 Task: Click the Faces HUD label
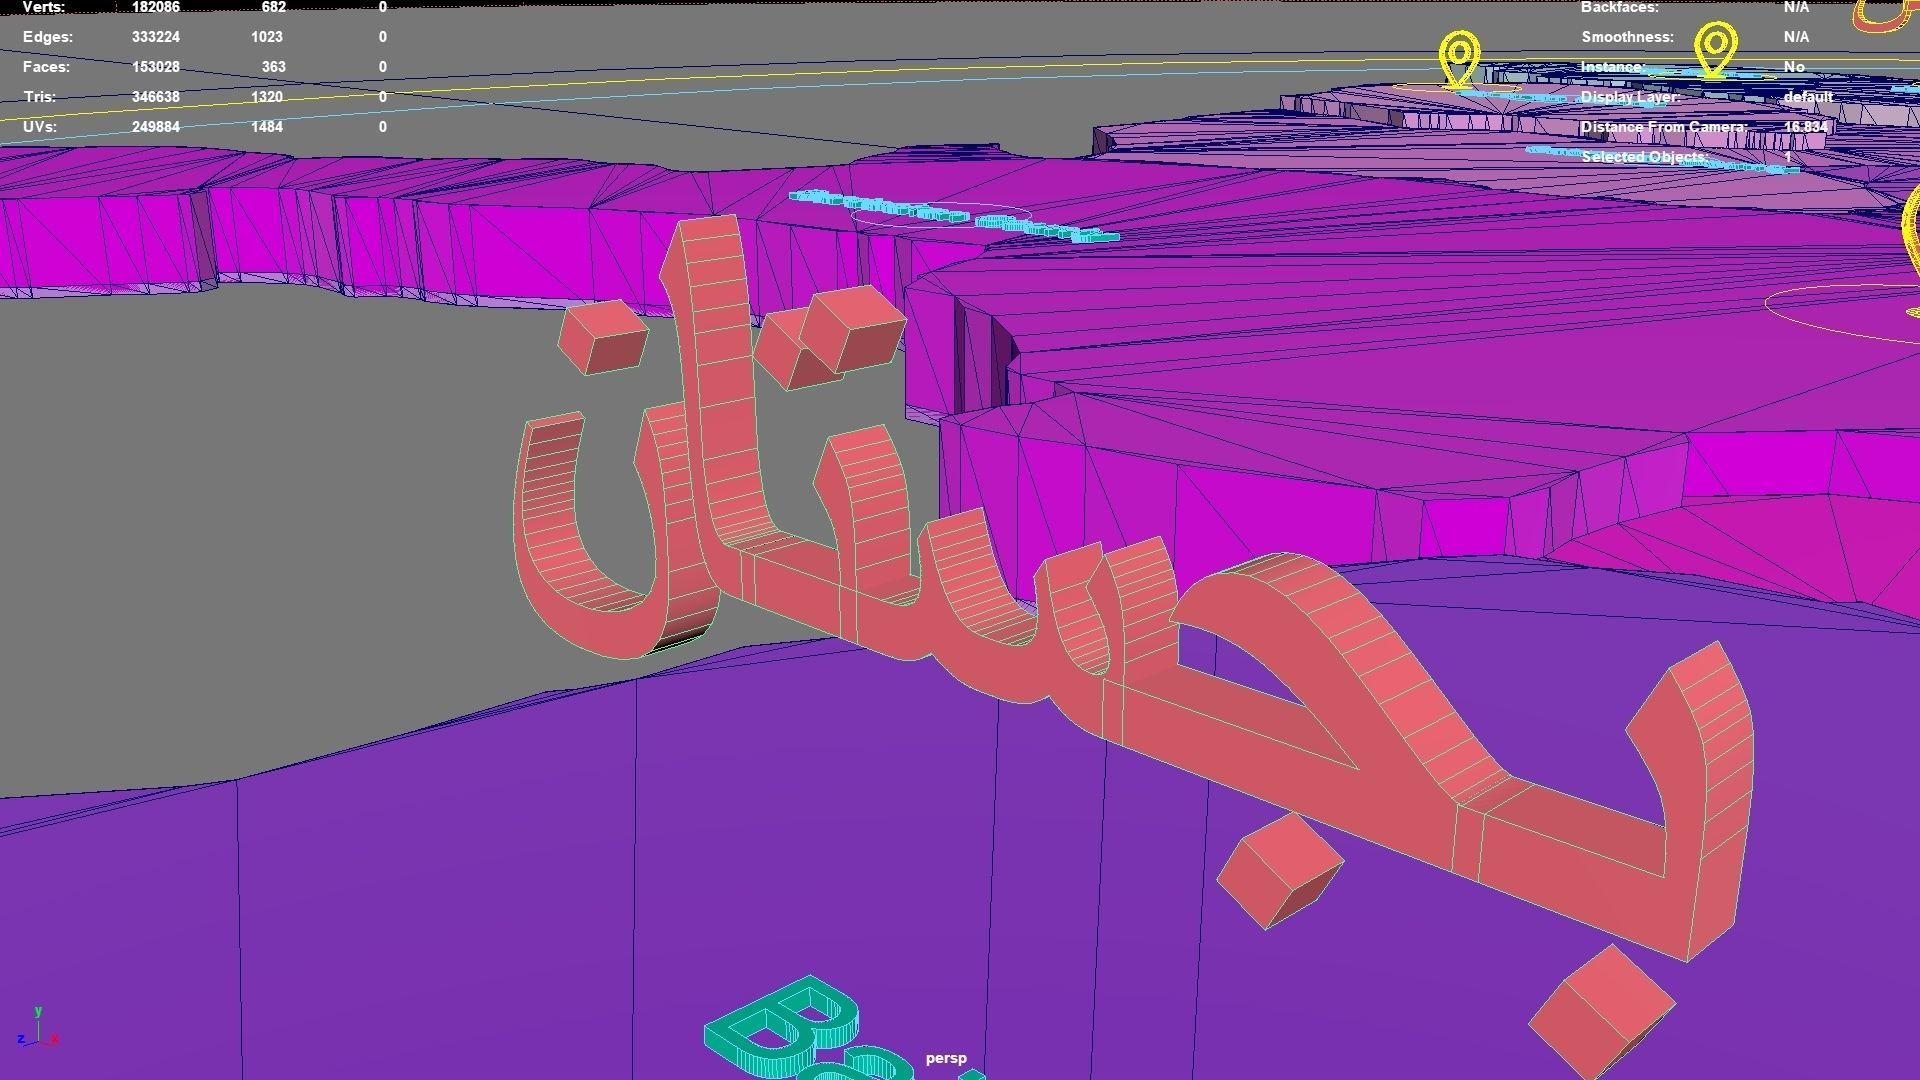[x=46, y=67]
